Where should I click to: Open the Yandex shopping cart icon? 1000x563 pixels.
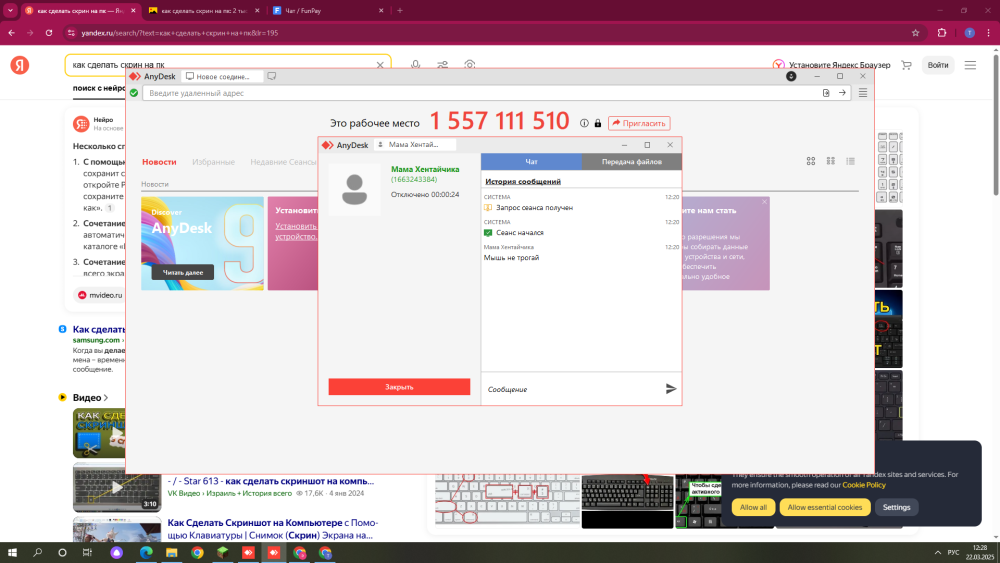click(906, 65)
